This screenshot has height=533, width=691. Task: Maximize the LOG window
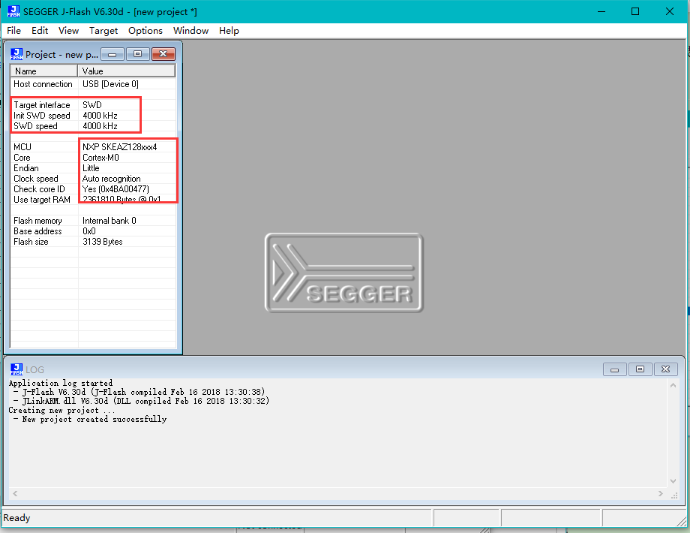pos(640,369)
